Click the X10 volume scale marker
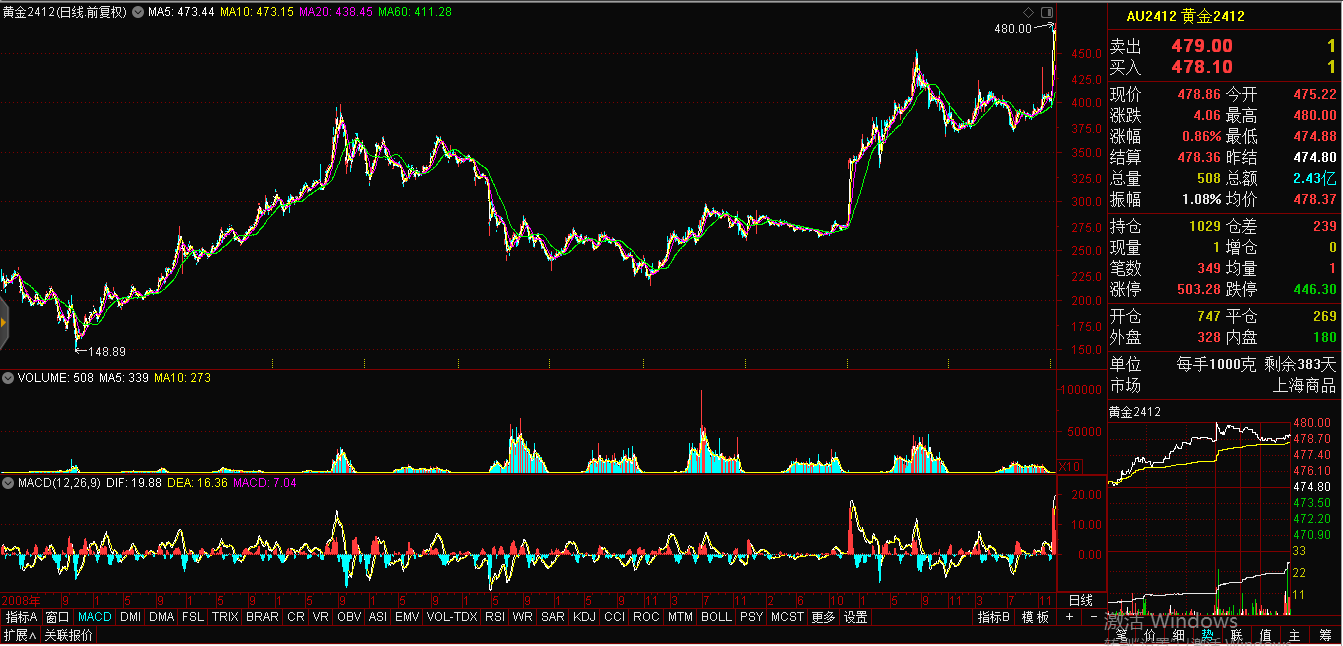 (x=1068, y=466)
